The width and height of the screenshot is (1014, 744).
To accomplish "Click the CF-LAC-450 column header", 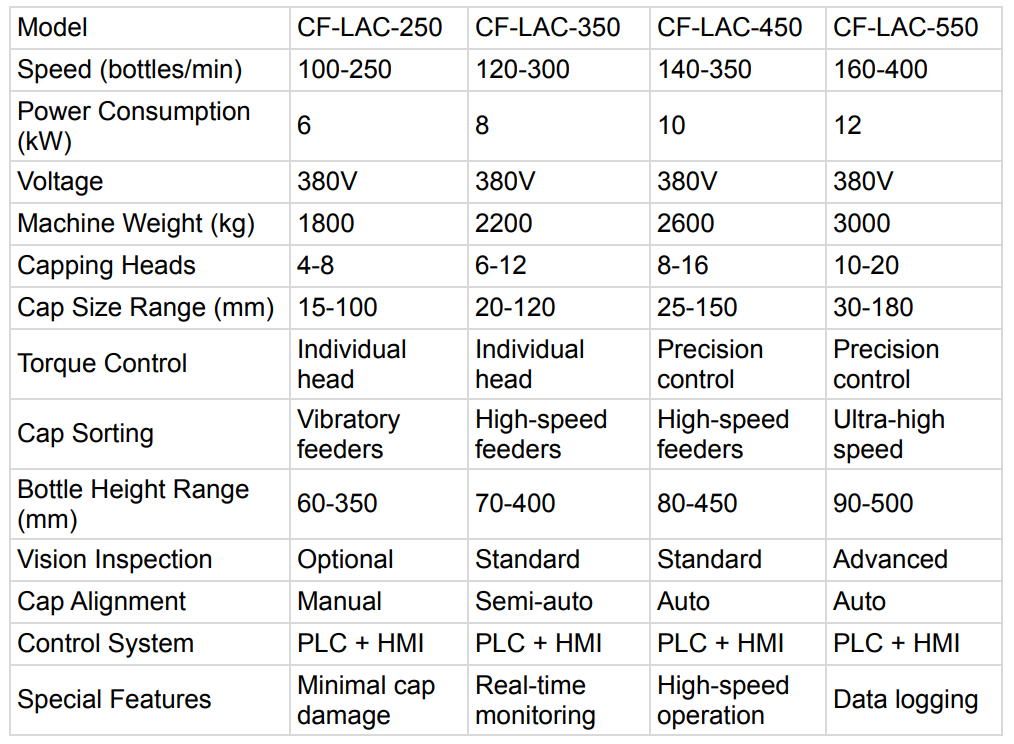I will (729, 28).
